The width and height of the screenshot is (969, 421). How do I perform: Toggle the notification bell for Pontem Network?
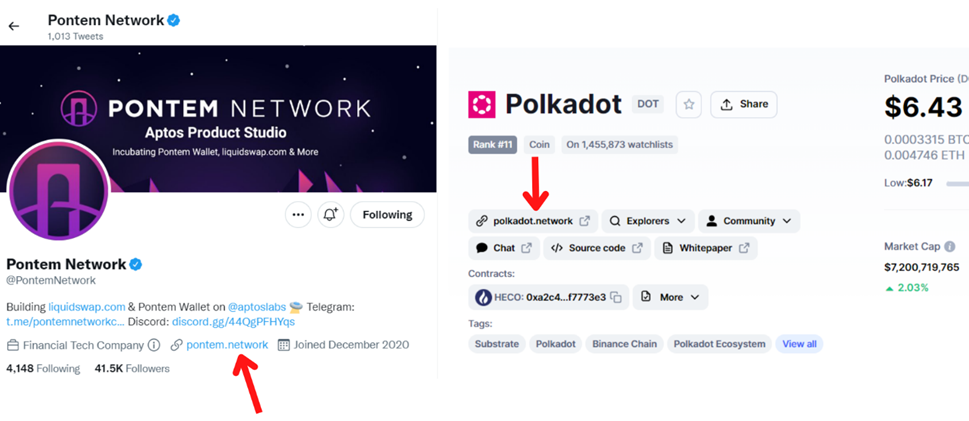tap(330, 214)
